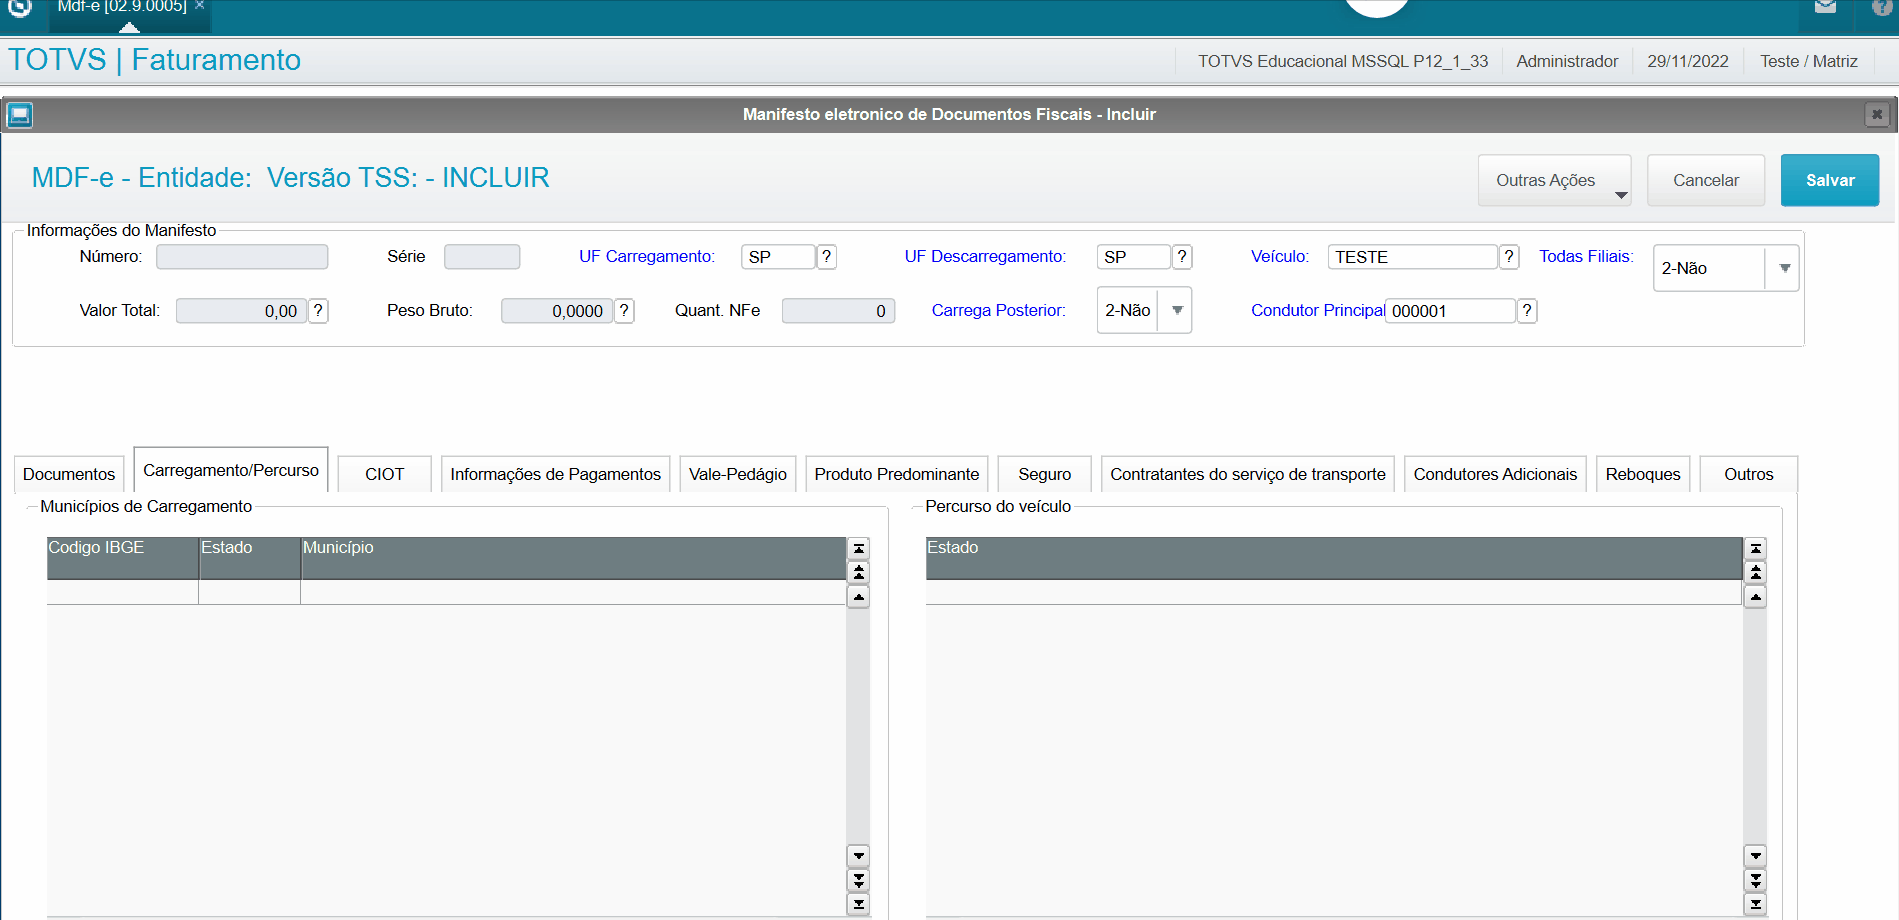This screenshot has width=1899, height=920.
Task: Click the UF Carregamento field containing SP
Action: pos(778,257)
